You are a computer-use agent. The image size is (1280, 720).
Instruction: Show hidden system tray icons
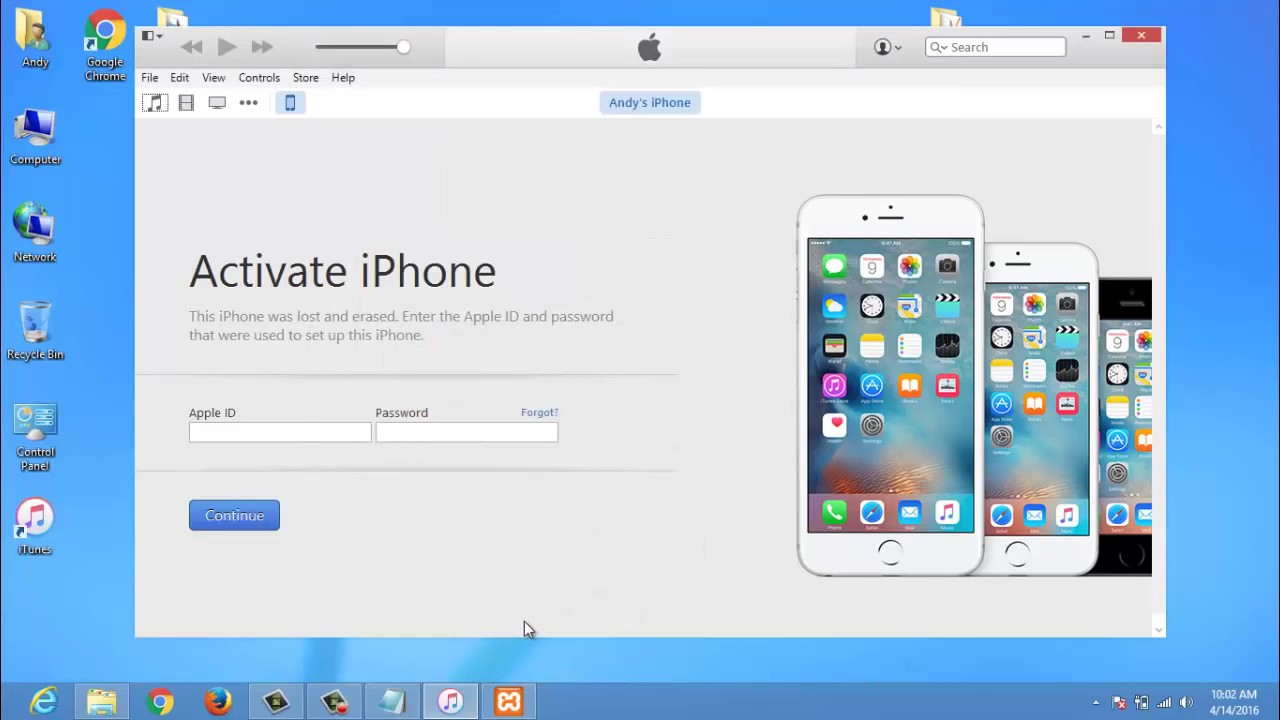[1096, 703]
